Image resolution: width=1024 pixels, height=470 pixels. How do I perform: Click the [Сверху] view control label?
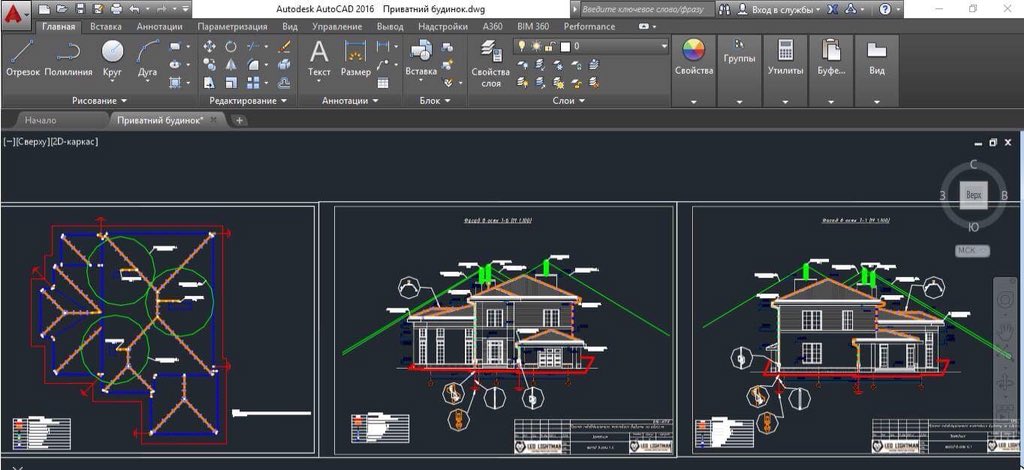click(32, 141)
